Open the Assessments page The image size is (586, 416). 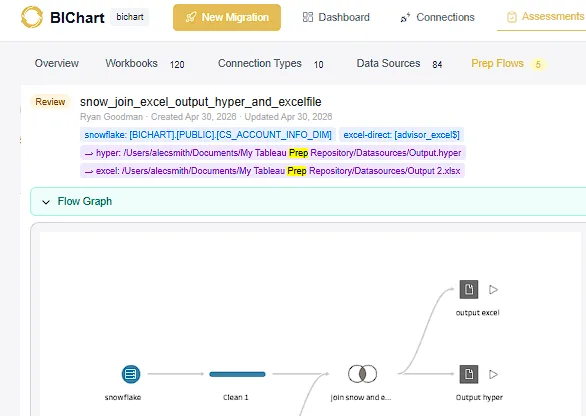click(545, 17)
